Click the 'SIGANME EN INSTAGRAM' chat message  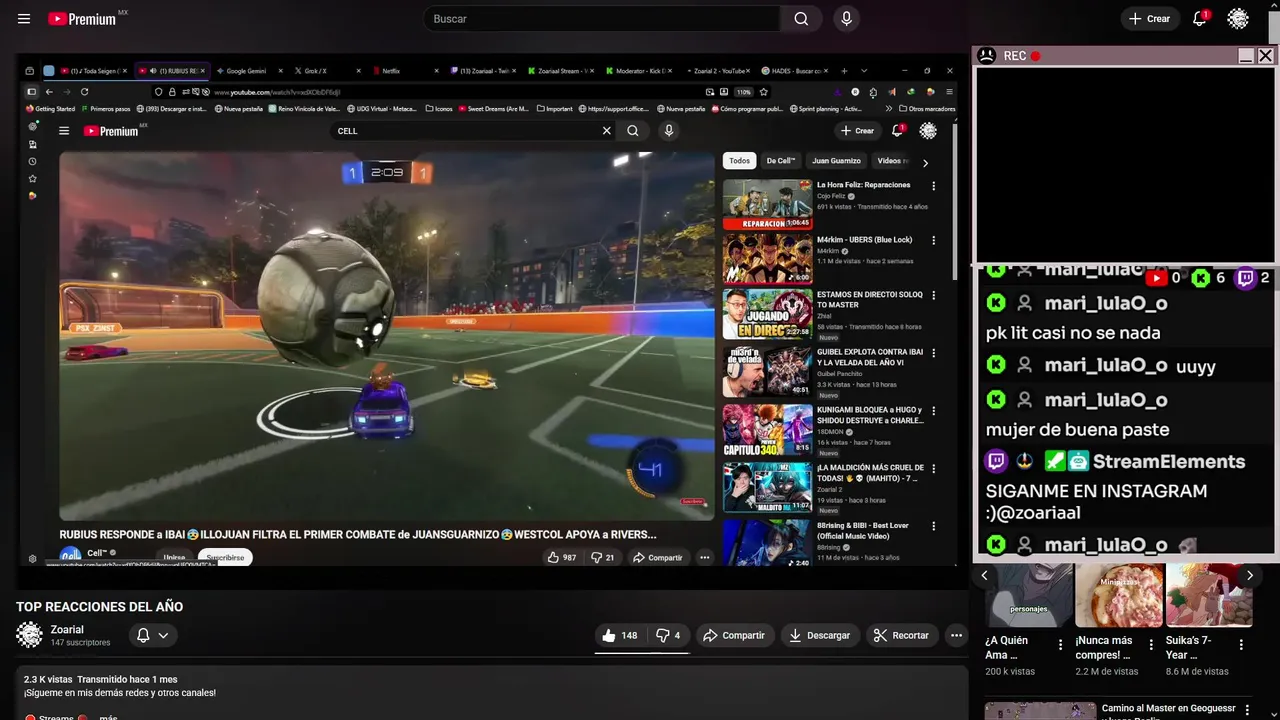(x=1096, y=502)
